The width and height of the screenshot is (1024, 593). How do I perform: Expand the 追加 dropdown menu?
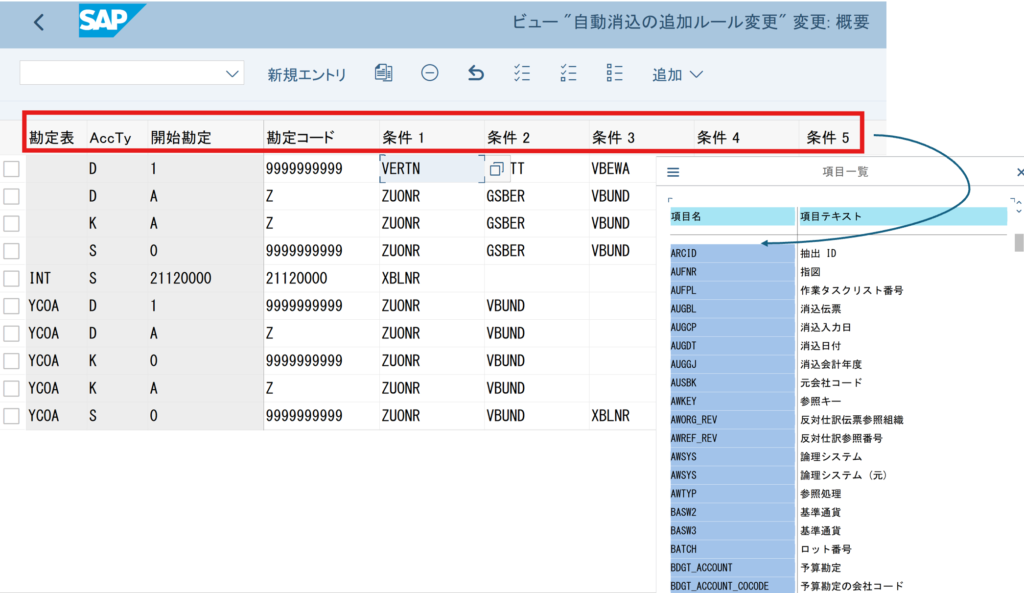[x=677, y=74]
